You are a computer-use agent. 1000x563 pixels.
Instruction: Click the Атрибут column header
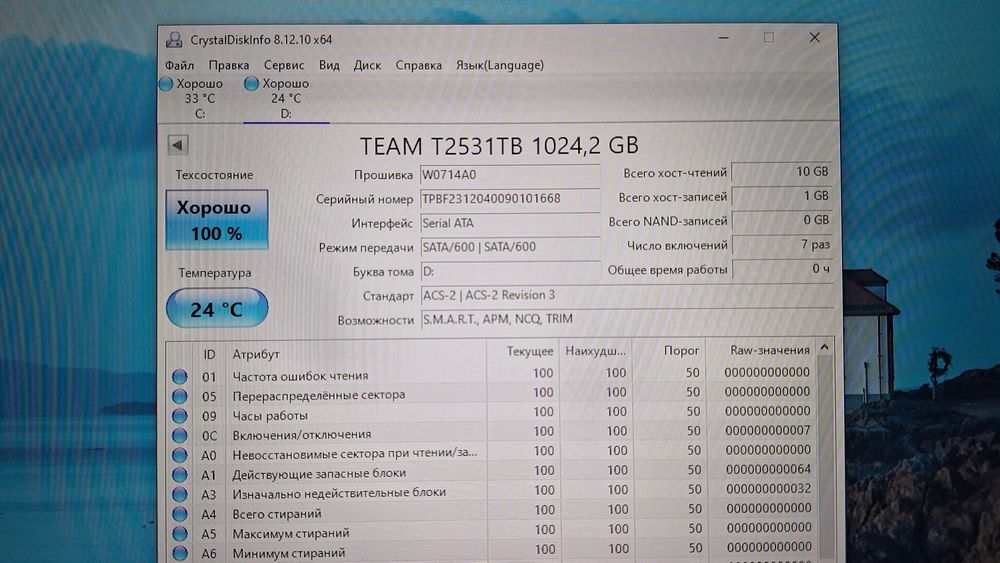click(355, 354)
